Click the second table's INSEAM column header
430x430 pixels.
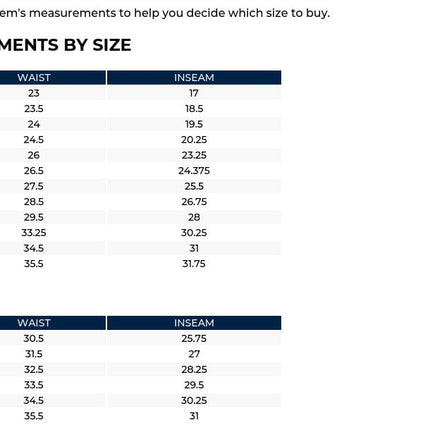pos(194,323)
